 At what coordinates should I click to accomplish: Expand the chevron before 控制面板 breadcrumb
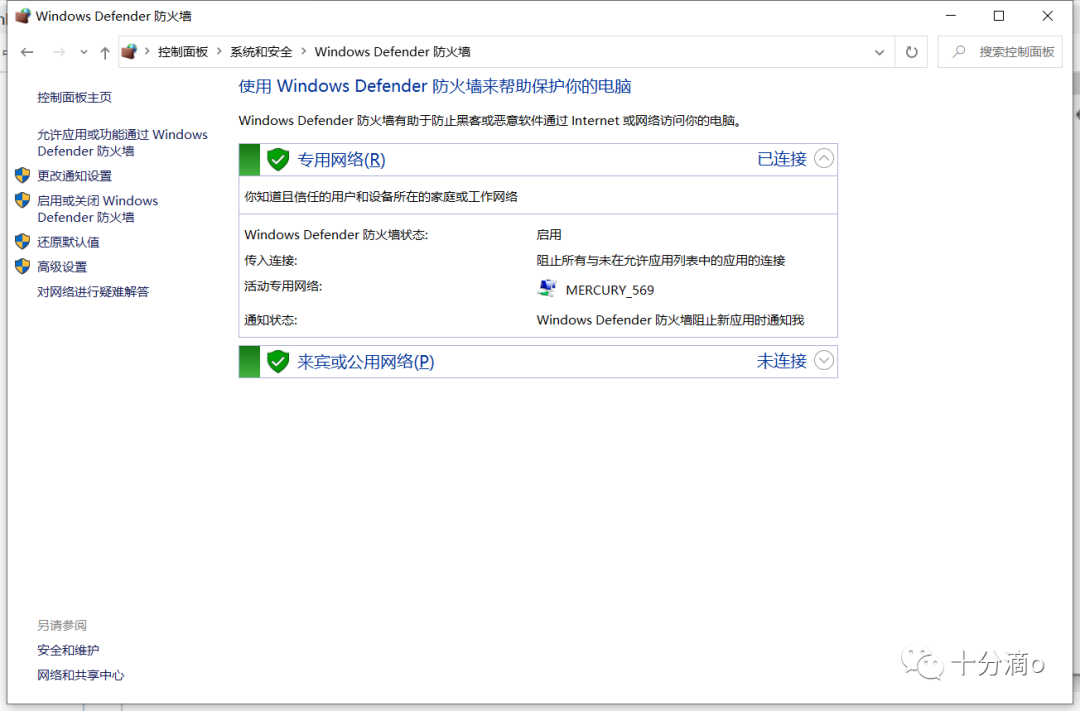click(147, 52)
